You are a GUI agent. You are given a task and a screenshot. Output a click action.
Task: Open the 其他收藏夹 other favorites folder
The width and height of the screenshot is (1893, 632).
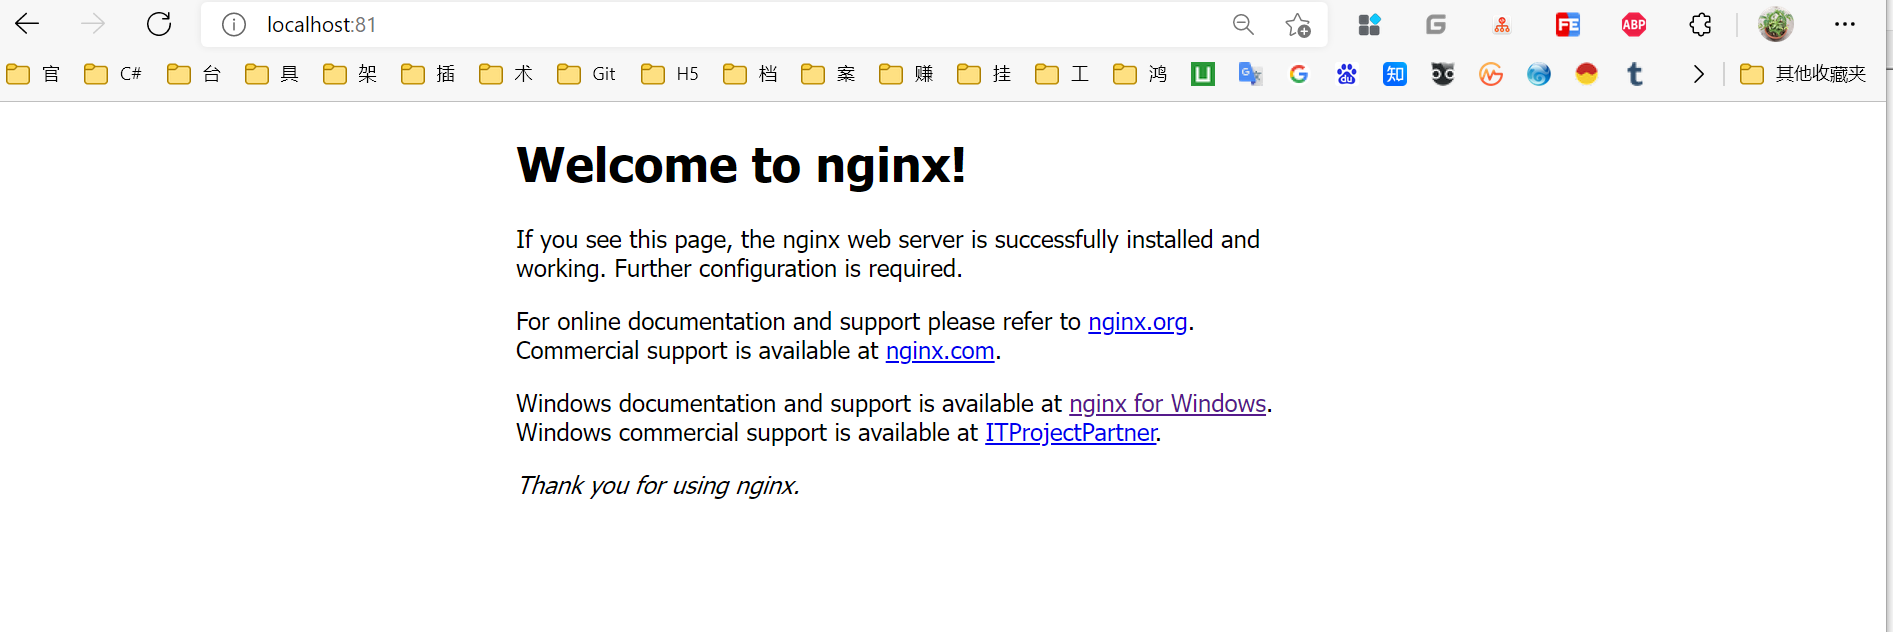(1804, 74)
